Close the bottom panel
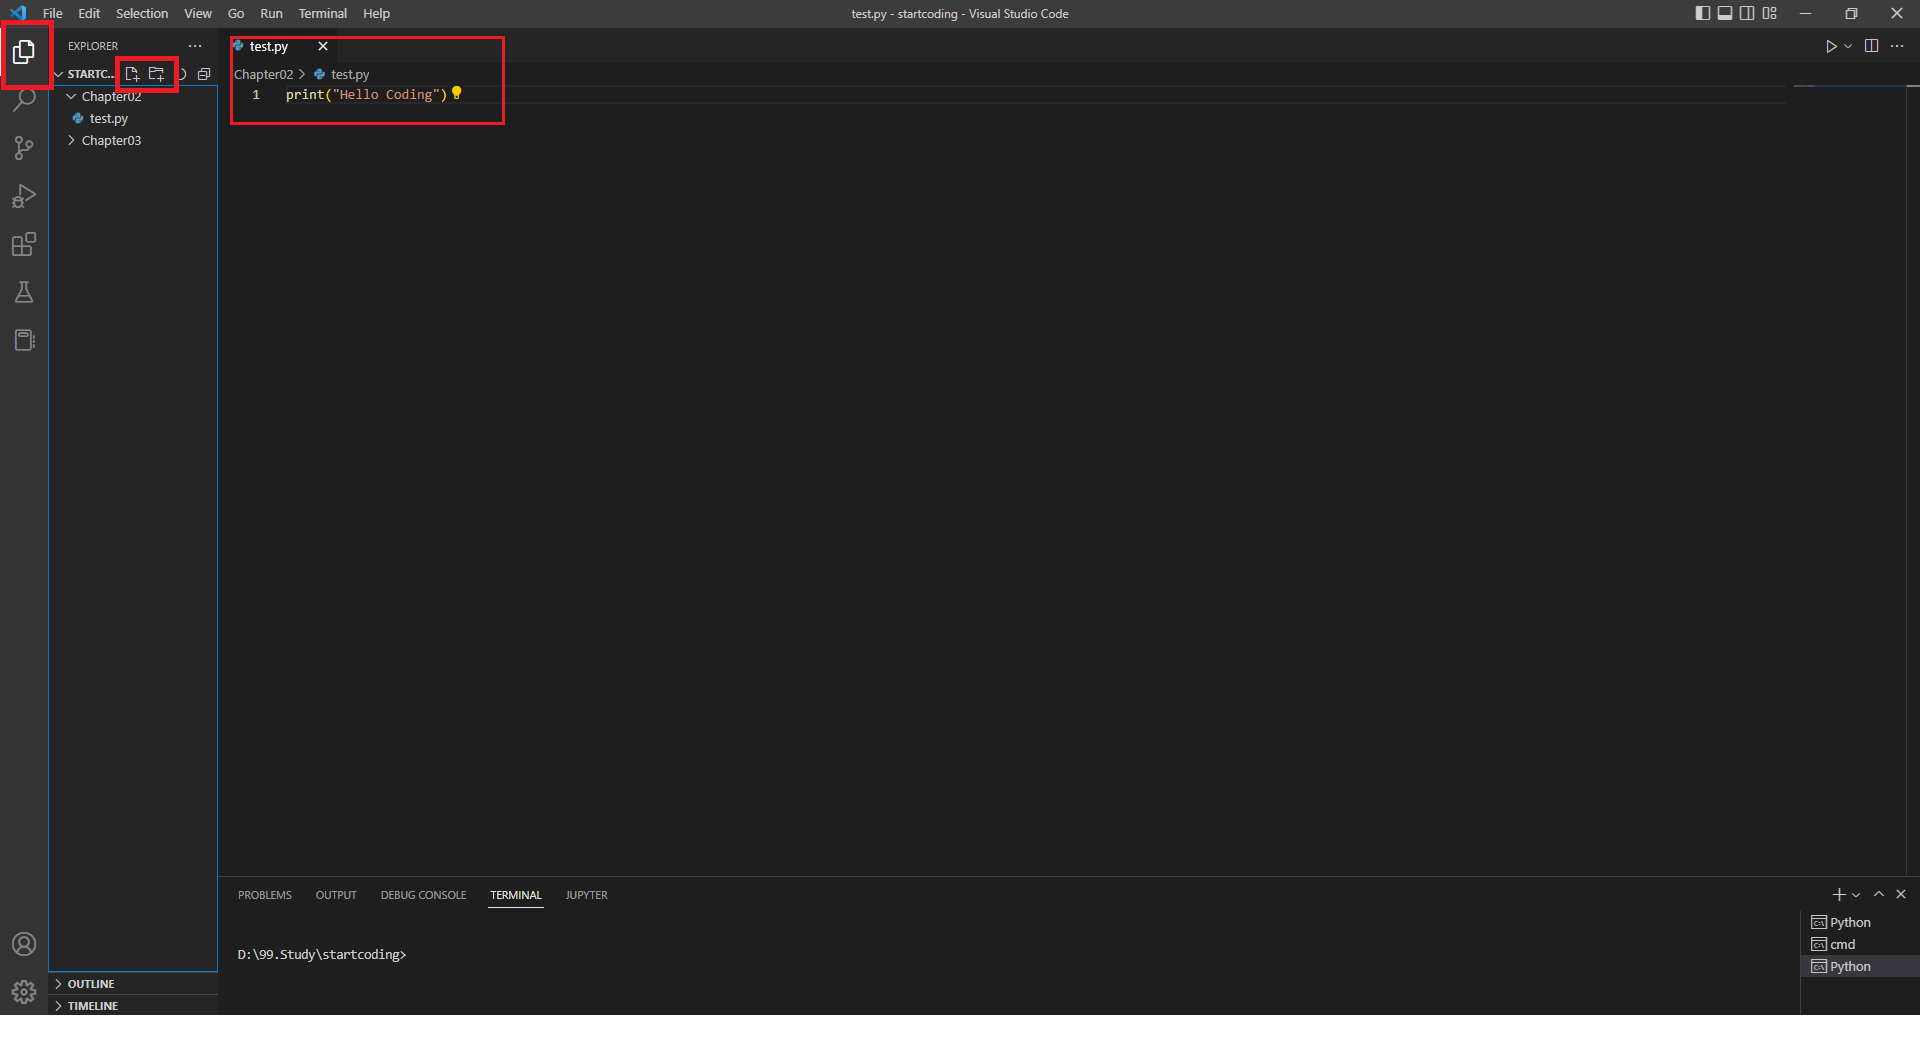1920x1037 pixels. [x=1901, y=894]
